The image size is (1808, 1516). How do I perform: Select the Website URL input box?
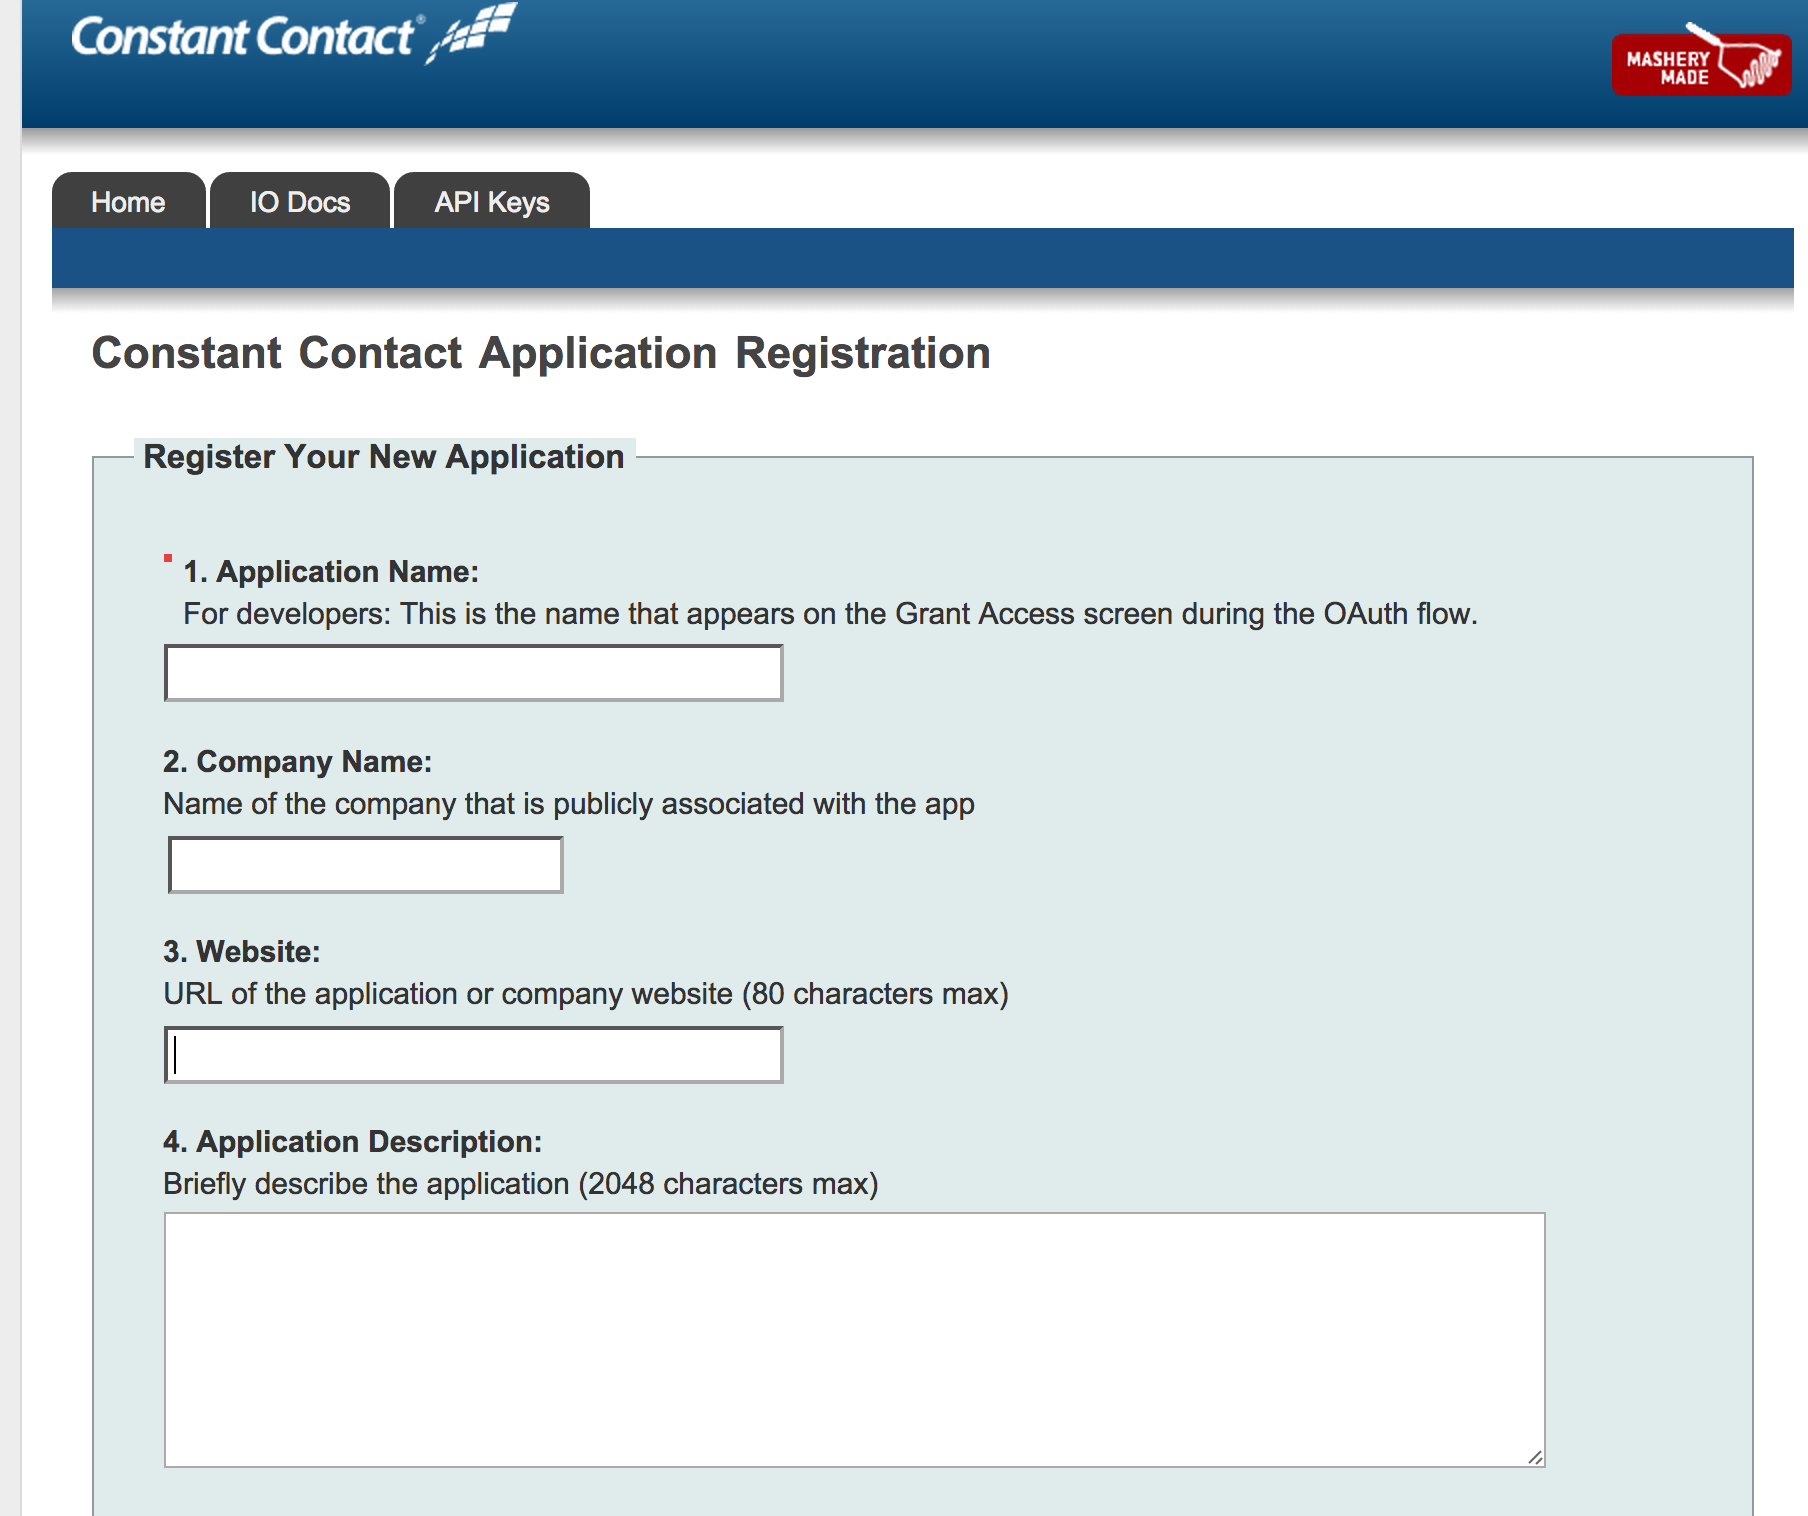474,1055
